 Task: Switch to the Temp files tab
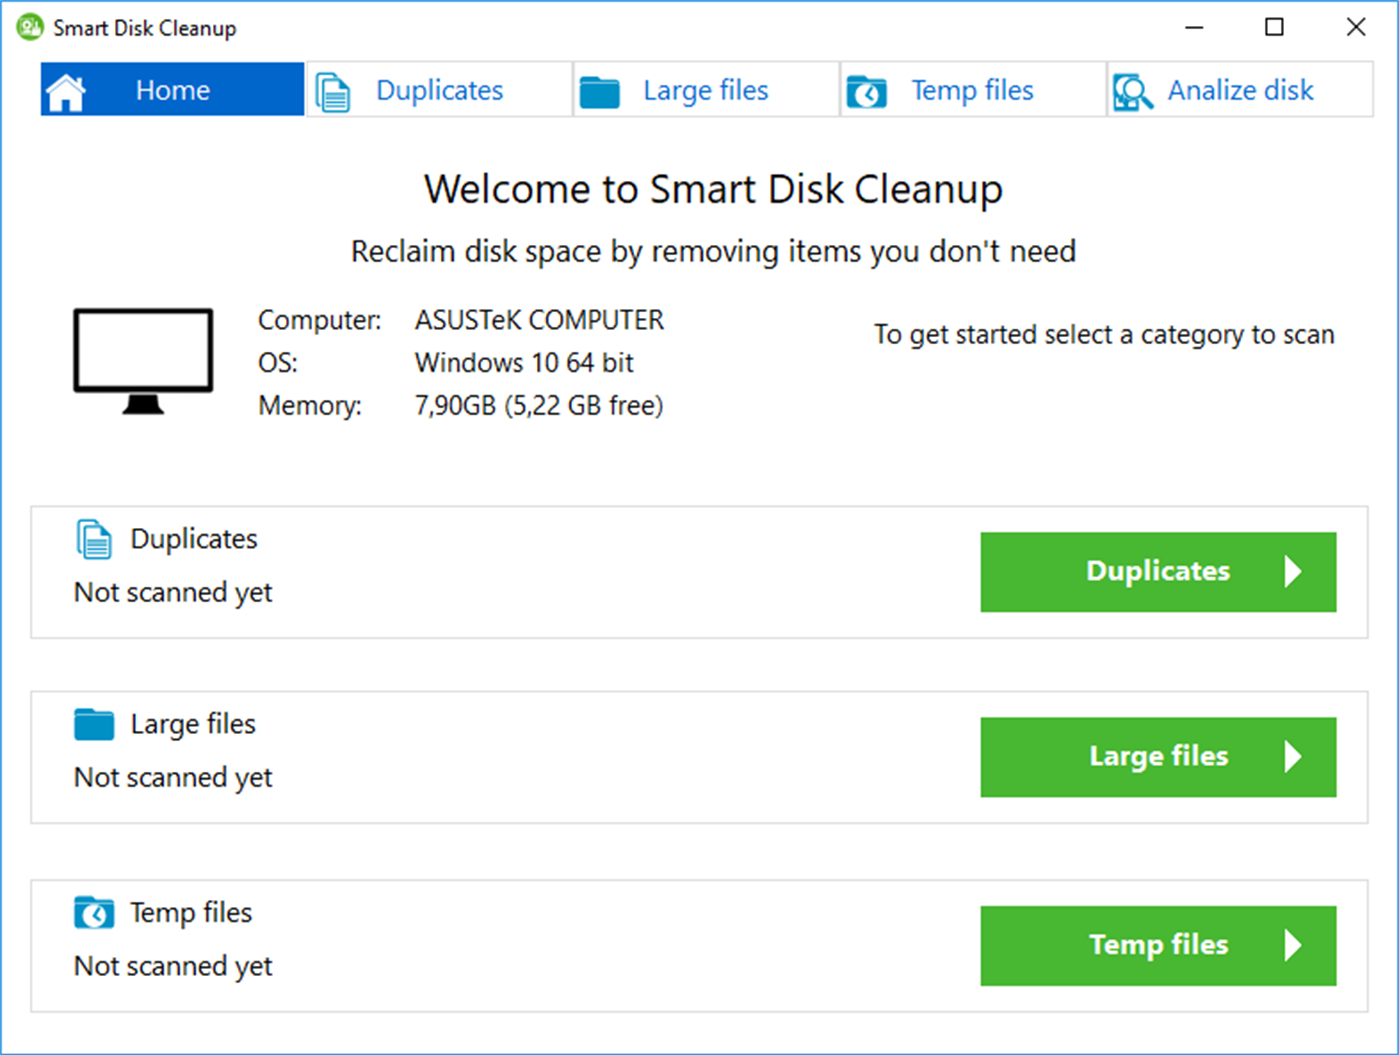tap(971, 89)
